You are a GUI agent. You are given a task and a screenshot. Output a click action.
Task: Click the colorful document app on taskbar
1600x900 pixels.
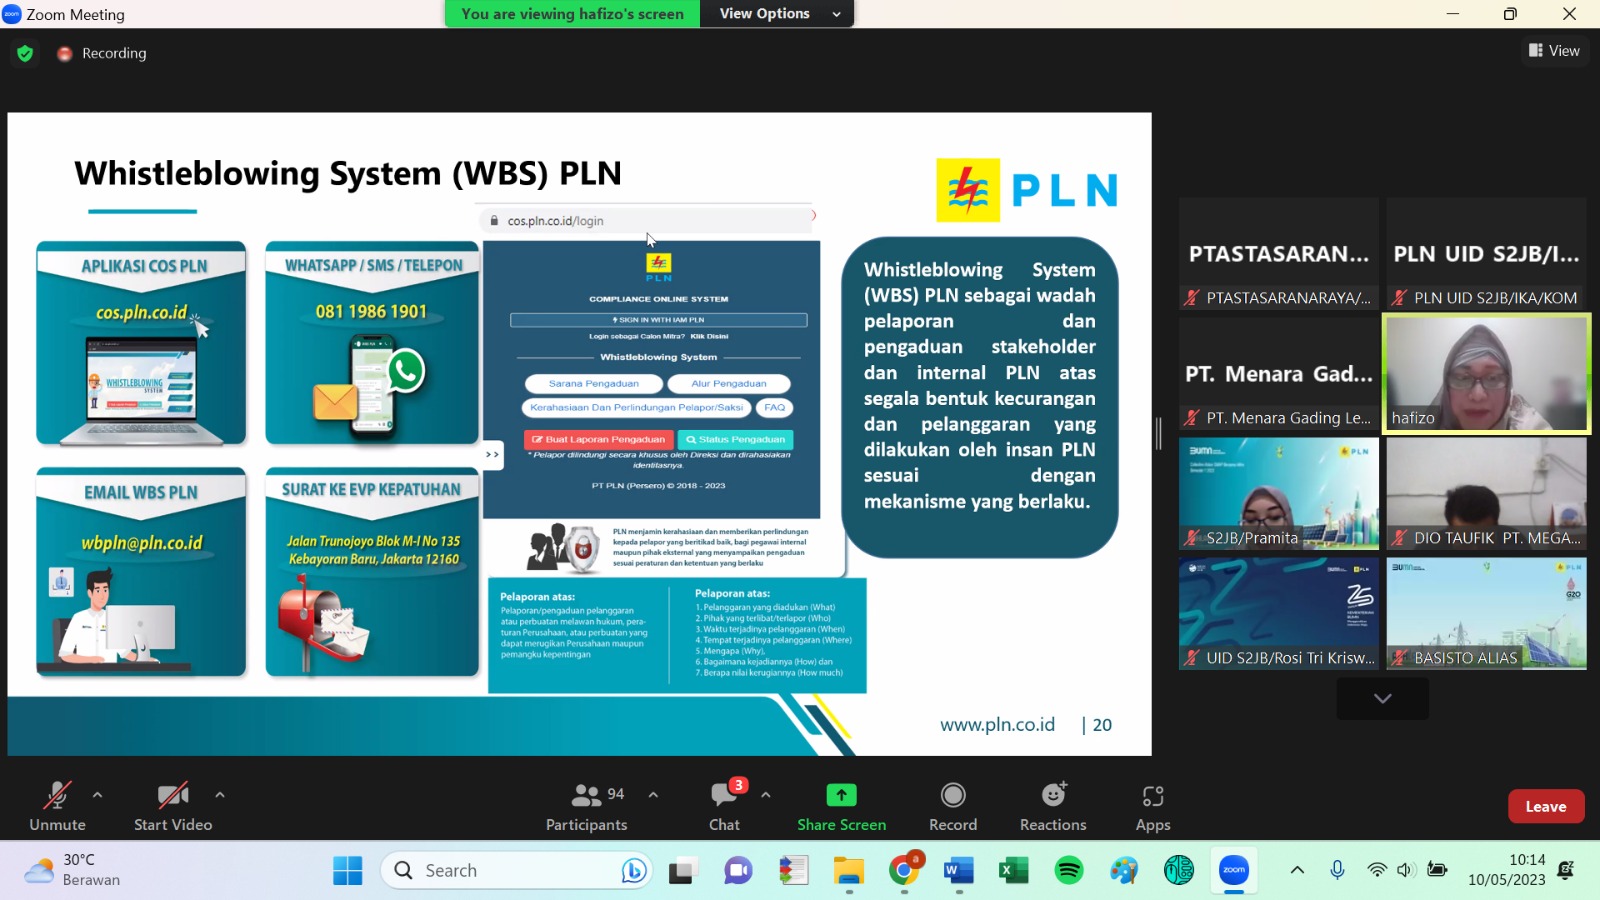(x=793, y=871)
